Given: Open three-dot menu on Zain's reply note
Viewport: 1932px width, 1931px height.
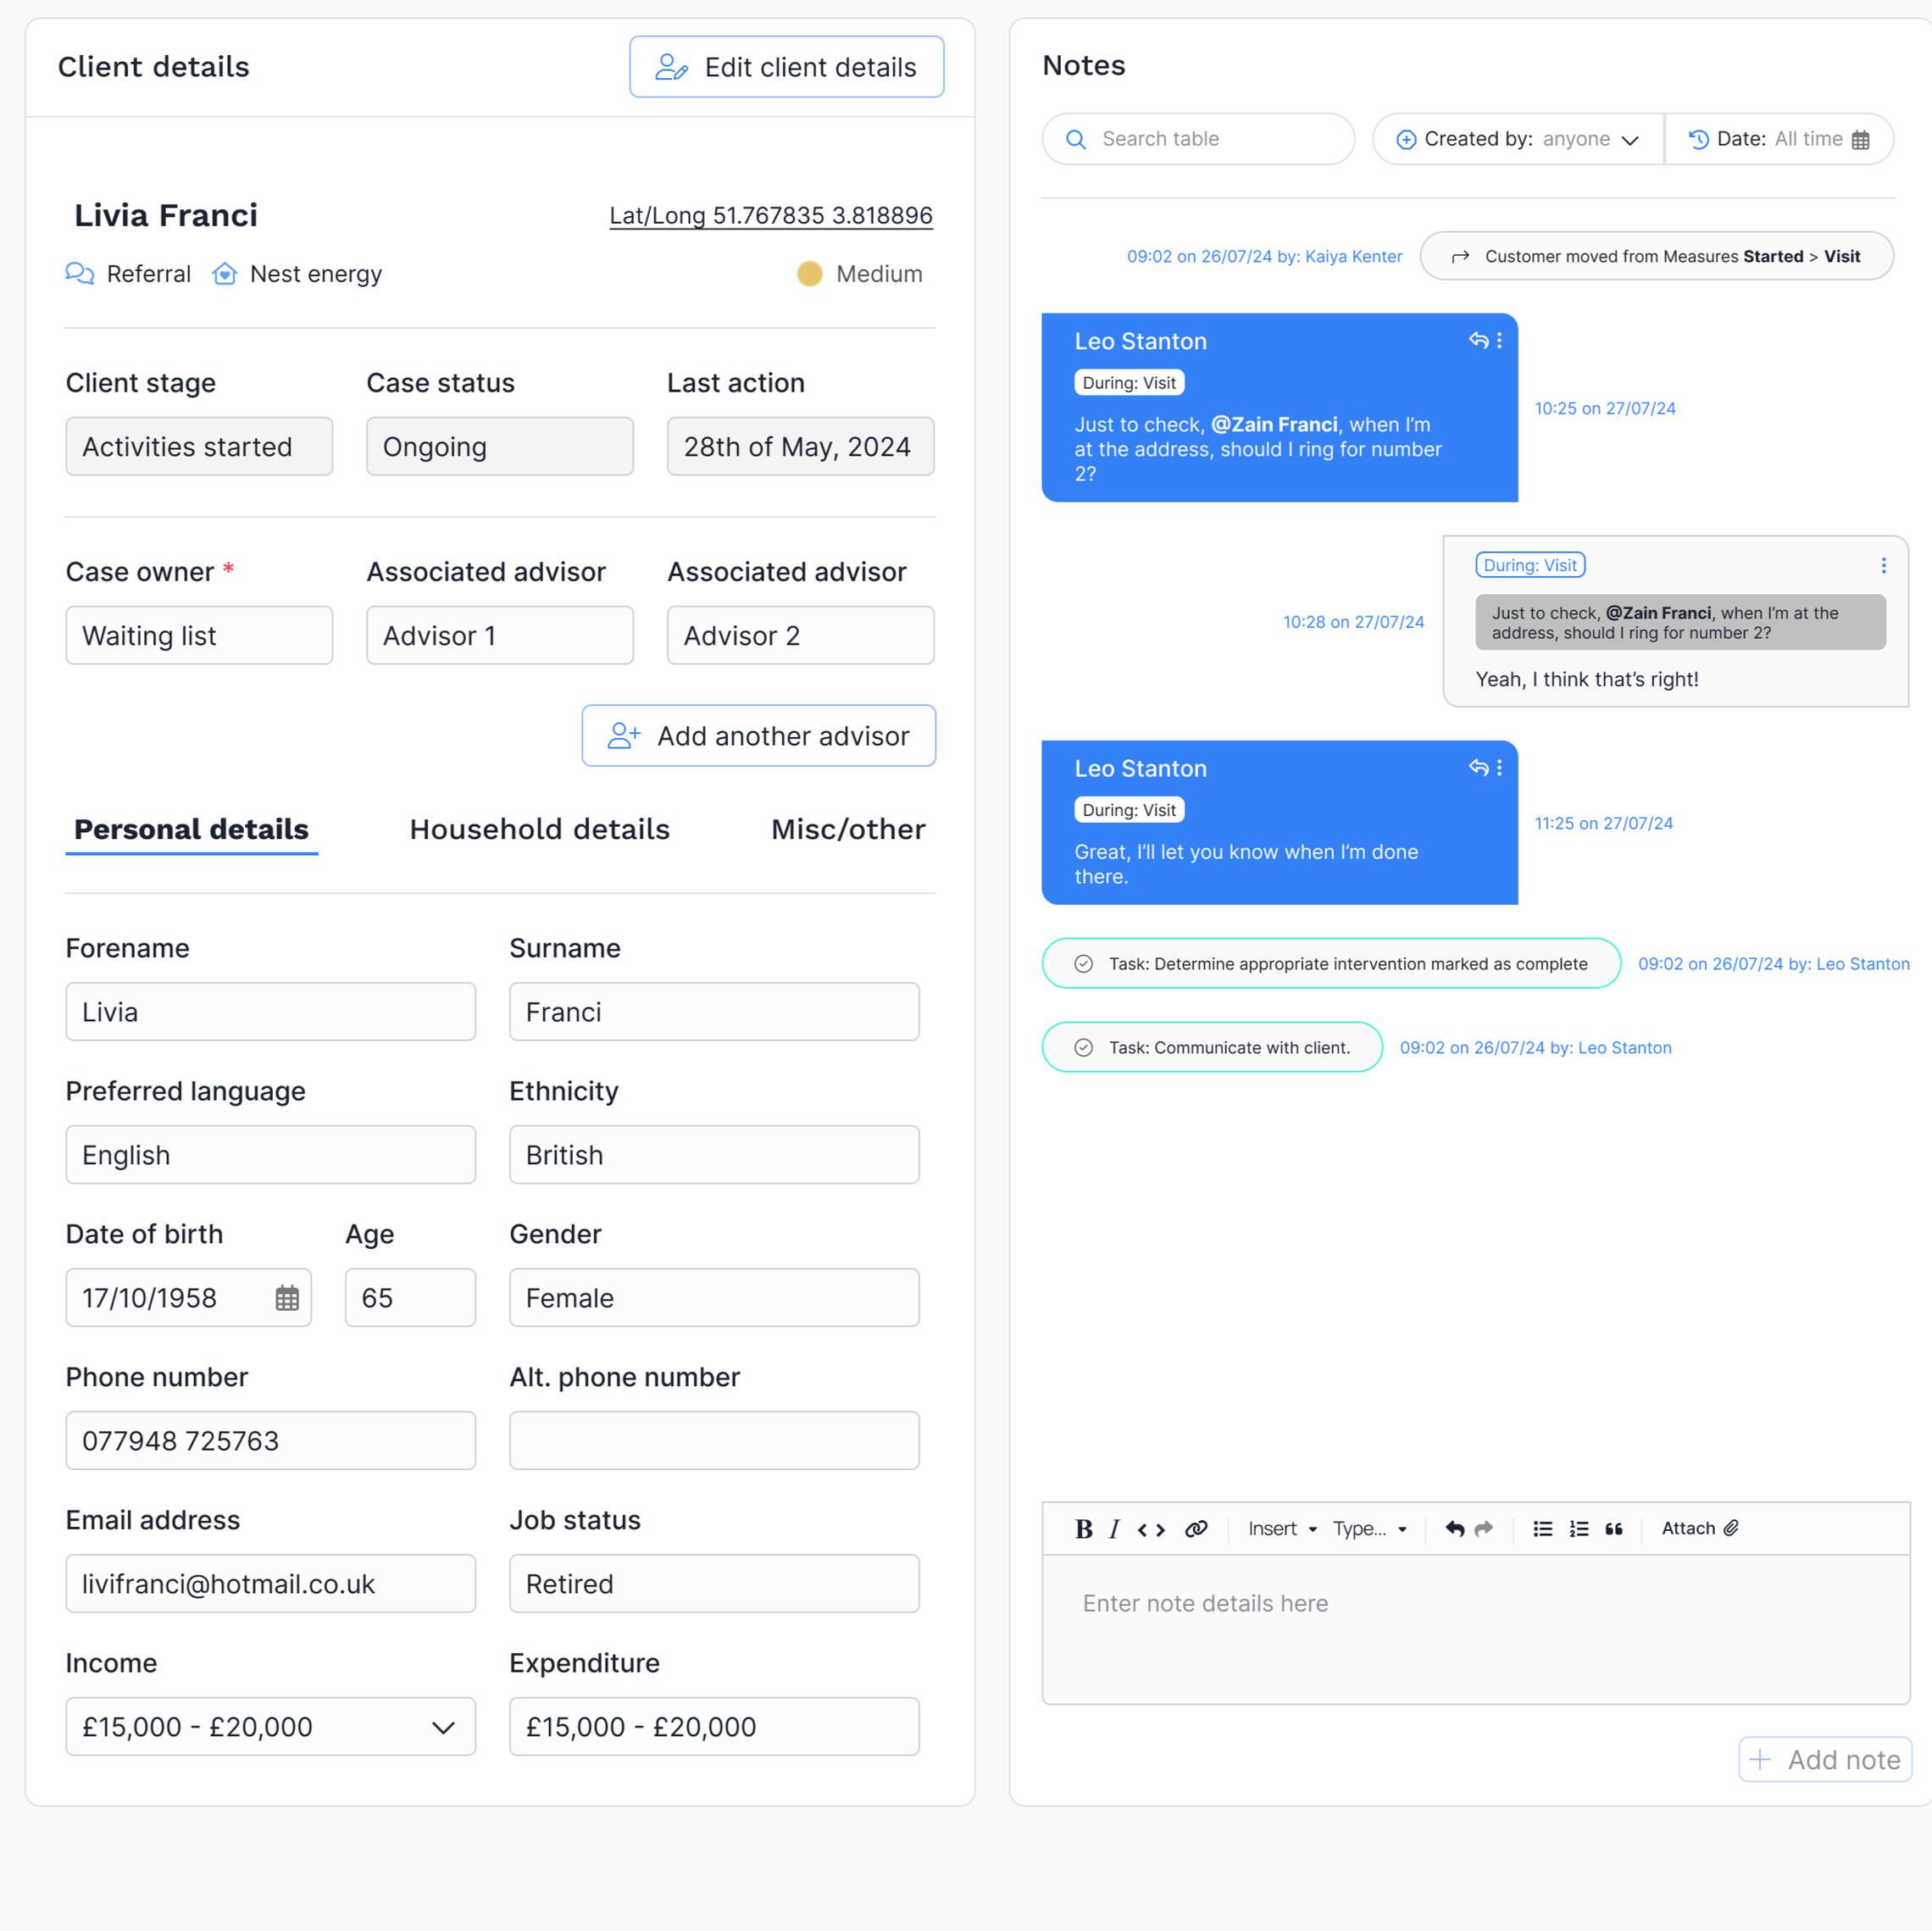Looking at the screenshot, I should pyautogui.click(x=1883, y=565).
